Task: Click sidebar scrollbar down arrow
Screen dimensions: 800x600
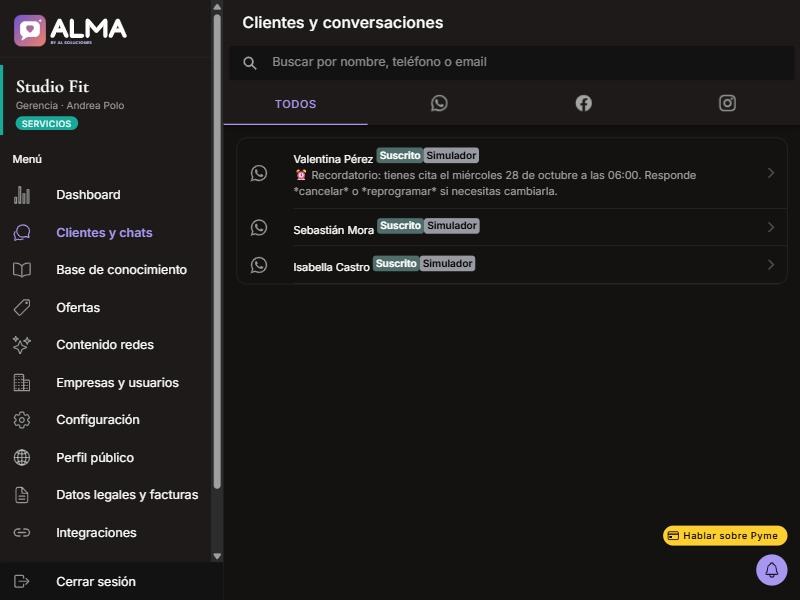Action: click(x=217, y=556)
